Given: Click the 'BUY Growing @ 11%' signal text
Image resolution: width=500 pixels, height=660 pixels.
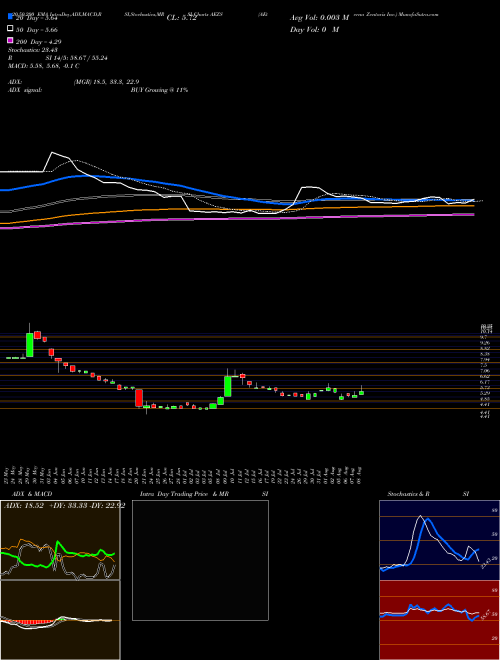Looking at the screenshot, I should (x=159, y=90).
